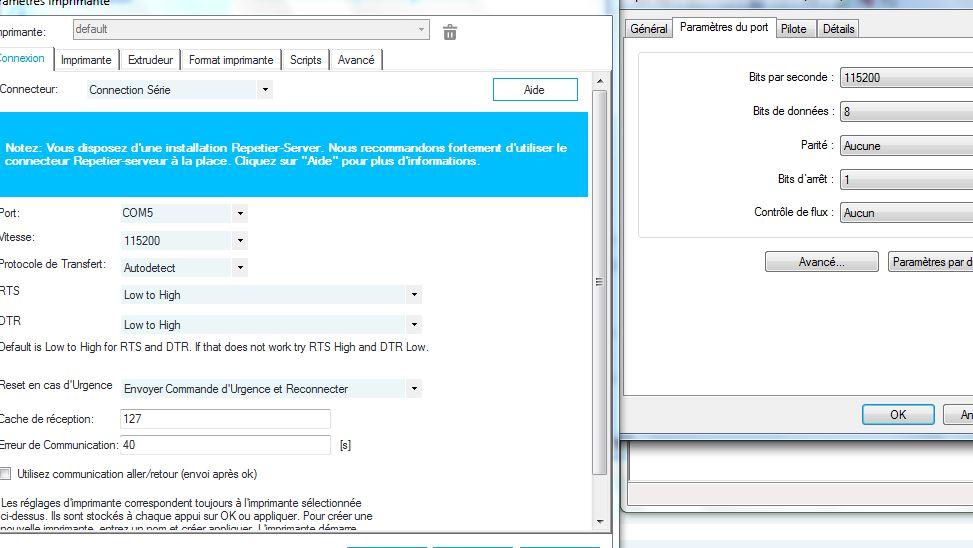Open the Format imprimante tab
Screen dimensions: 973x548
coord(231,60)
